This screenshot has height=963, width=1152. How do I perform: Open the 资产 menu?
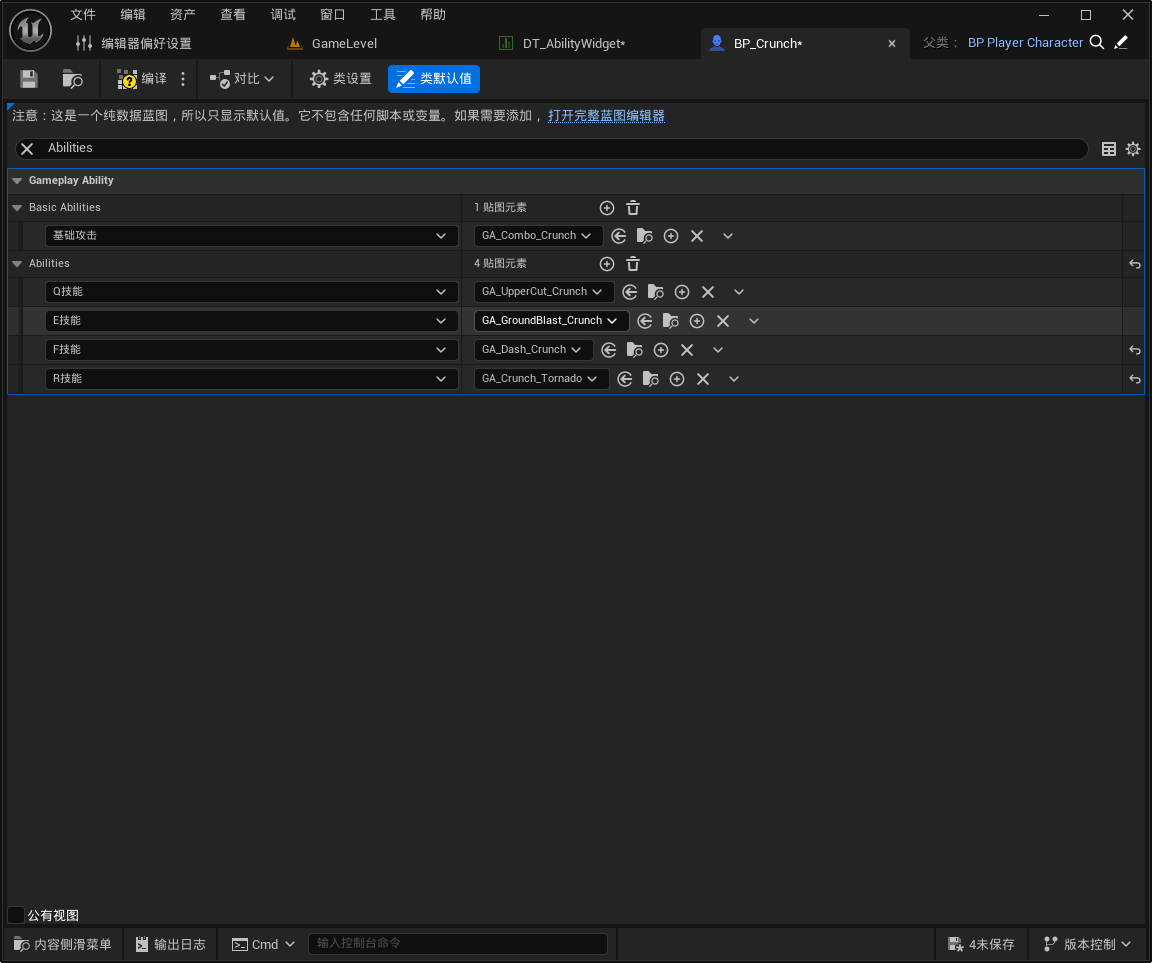click(x=183, y=15)
